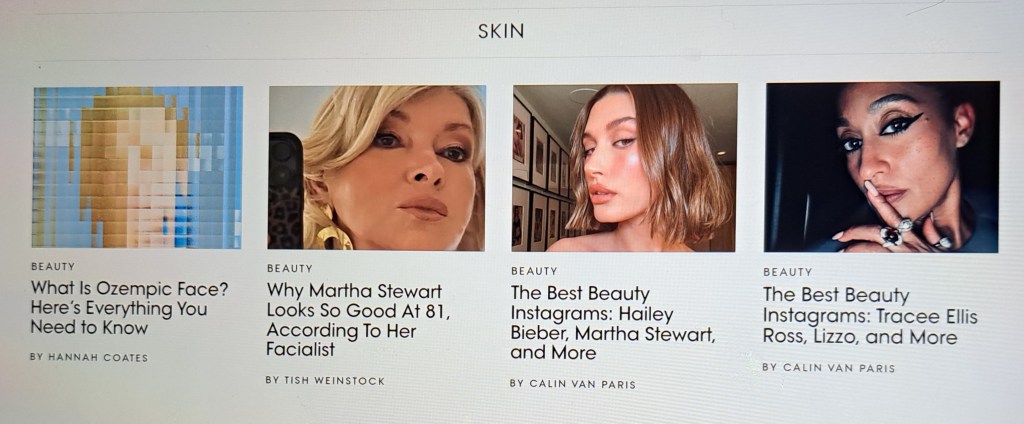Screen dimensions: 1024x424
Task: Click 'Ross, Lizzo, and More' headline text
Action: pyautogui.click(x=860, y=337)
